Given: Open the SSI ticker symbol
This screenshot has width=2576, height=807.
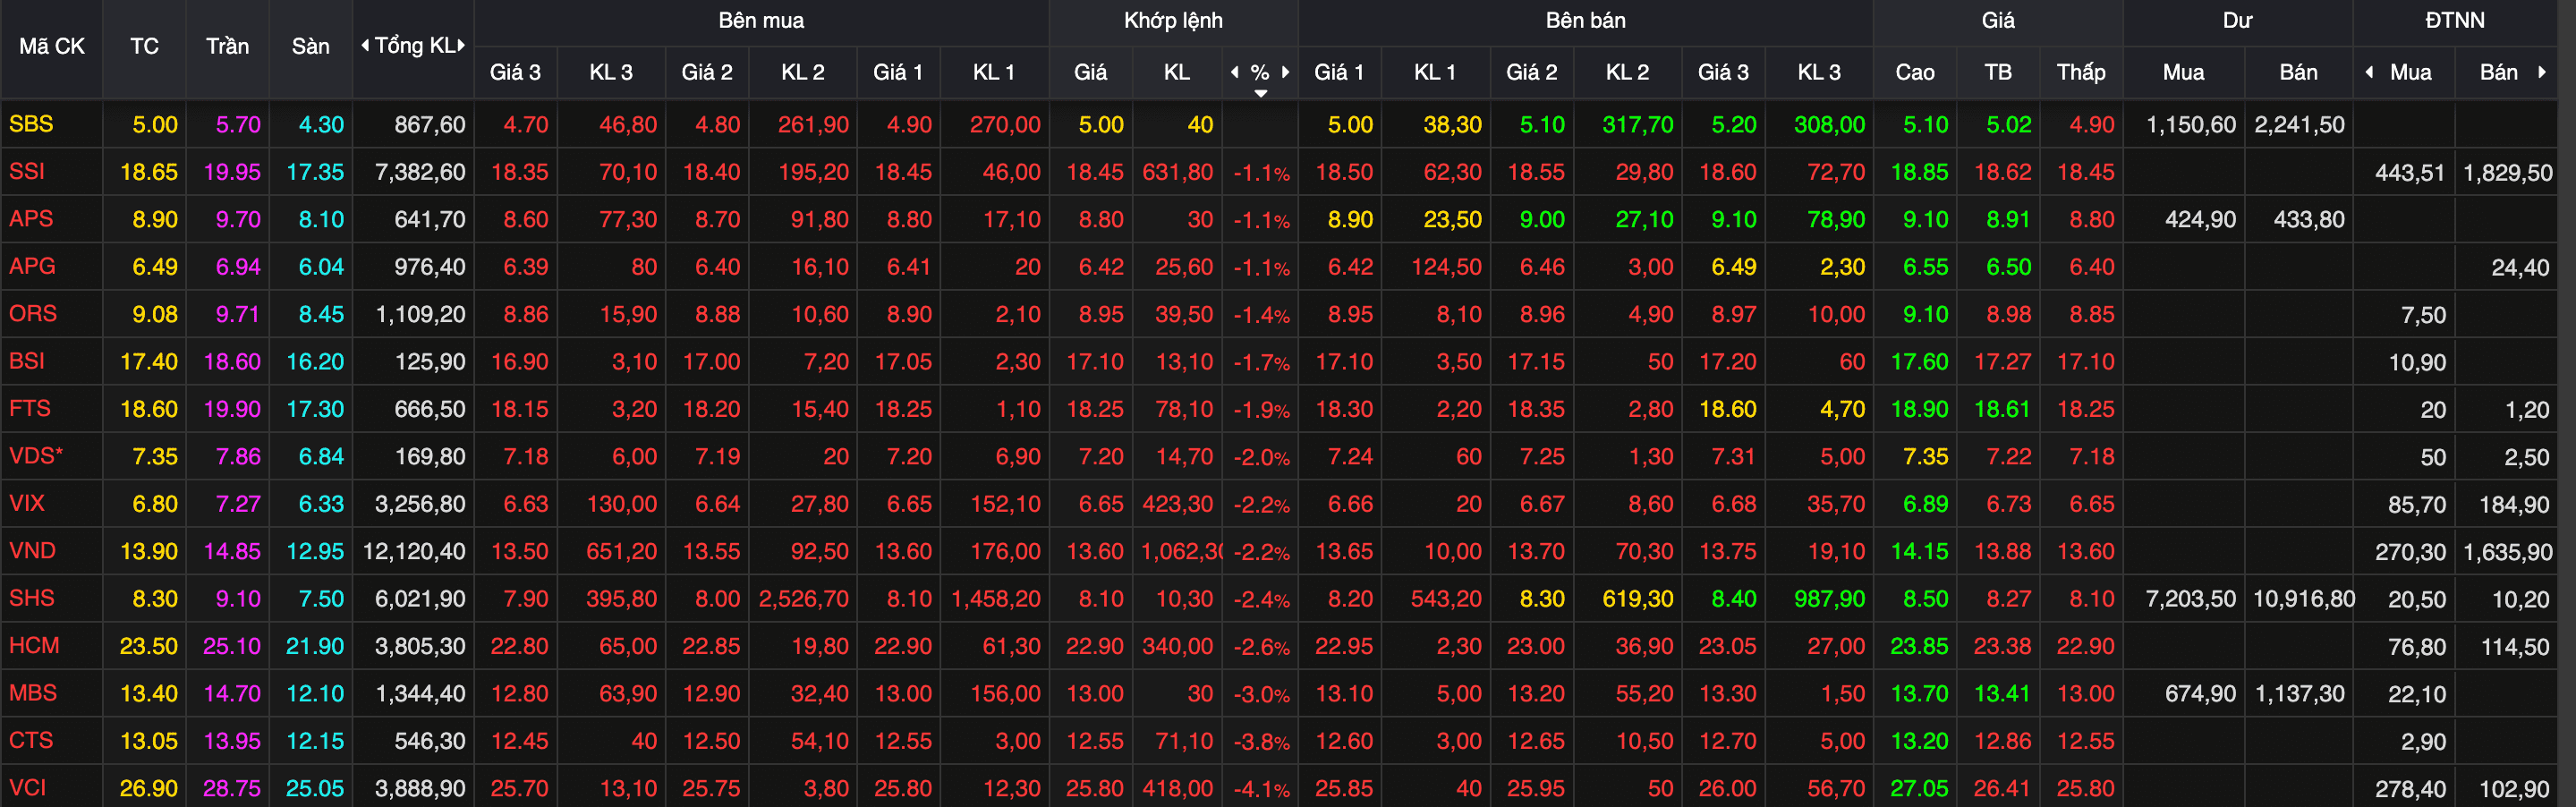Looking at the screenshot, I should (27, 171).
